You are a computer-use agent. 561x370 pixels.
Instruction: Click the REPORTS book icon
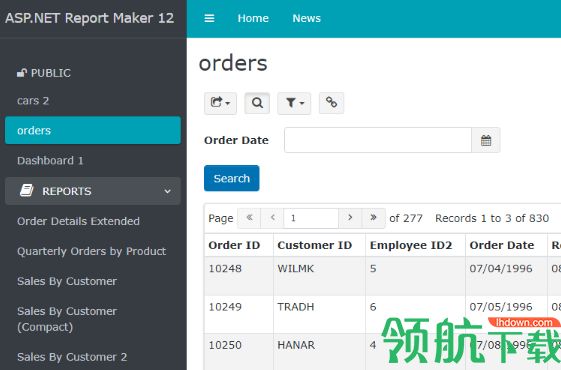(x=26, y=191)
